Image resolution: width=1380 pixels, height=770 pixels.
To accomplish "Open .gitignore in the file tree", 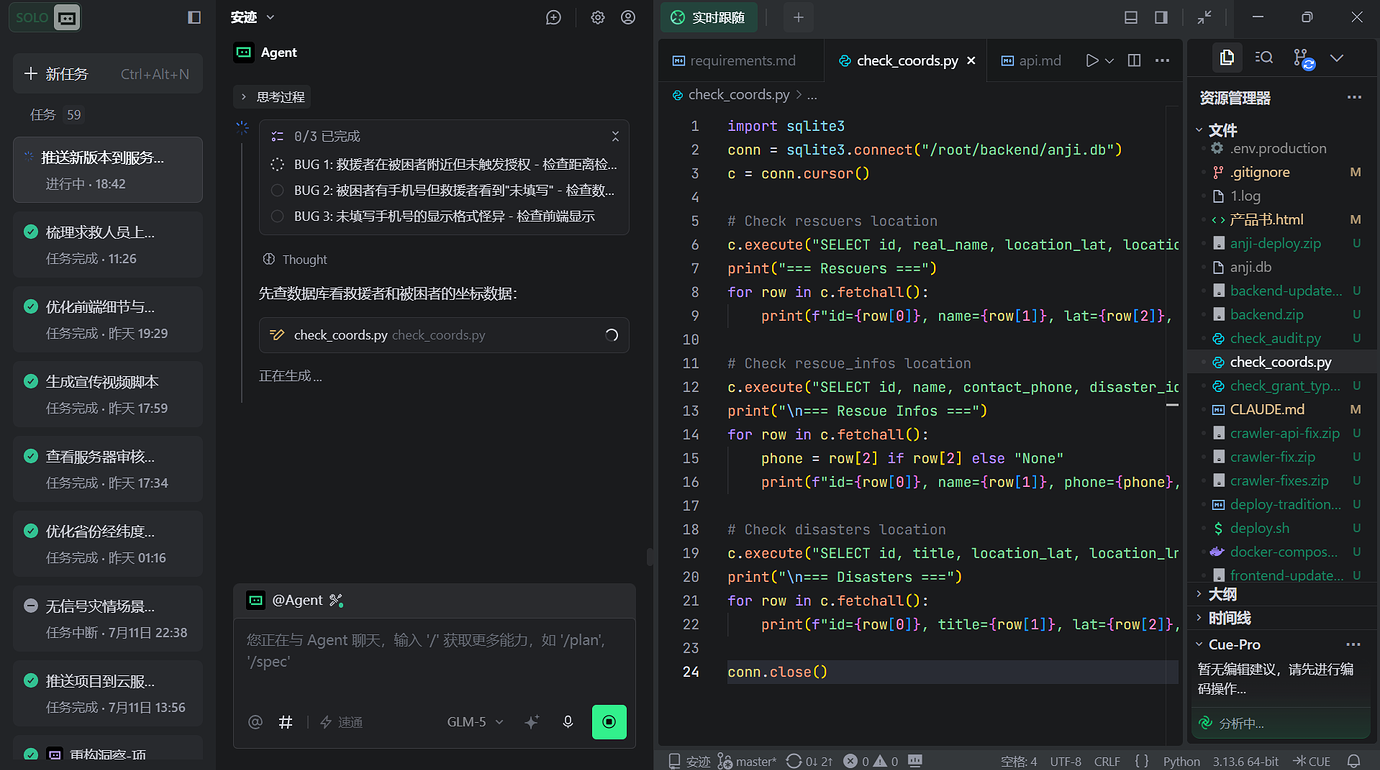I will coord(1280,172).
